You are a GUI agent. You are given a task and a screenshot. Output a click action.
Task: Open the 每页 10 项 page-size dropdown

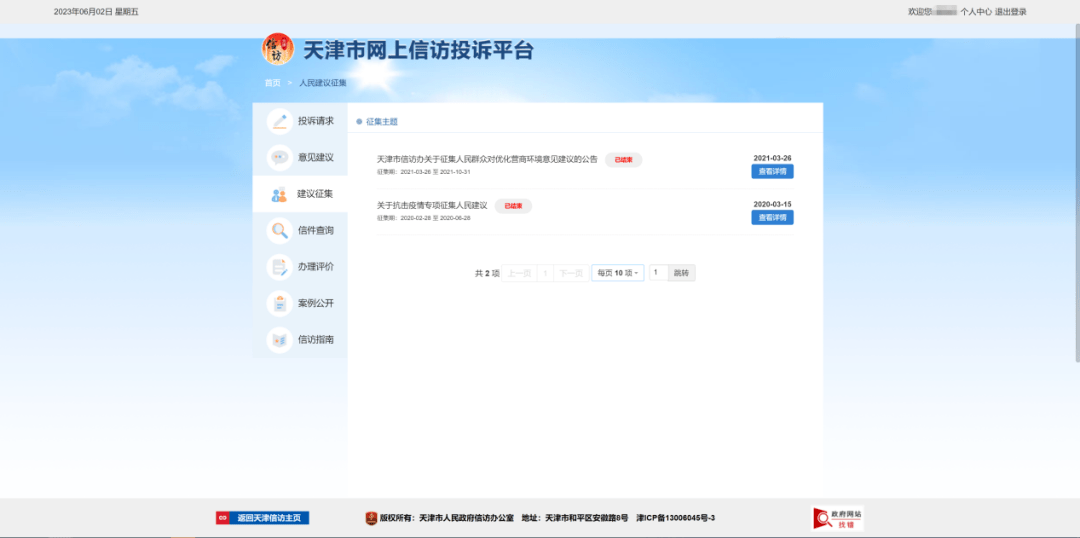point(617,273)
